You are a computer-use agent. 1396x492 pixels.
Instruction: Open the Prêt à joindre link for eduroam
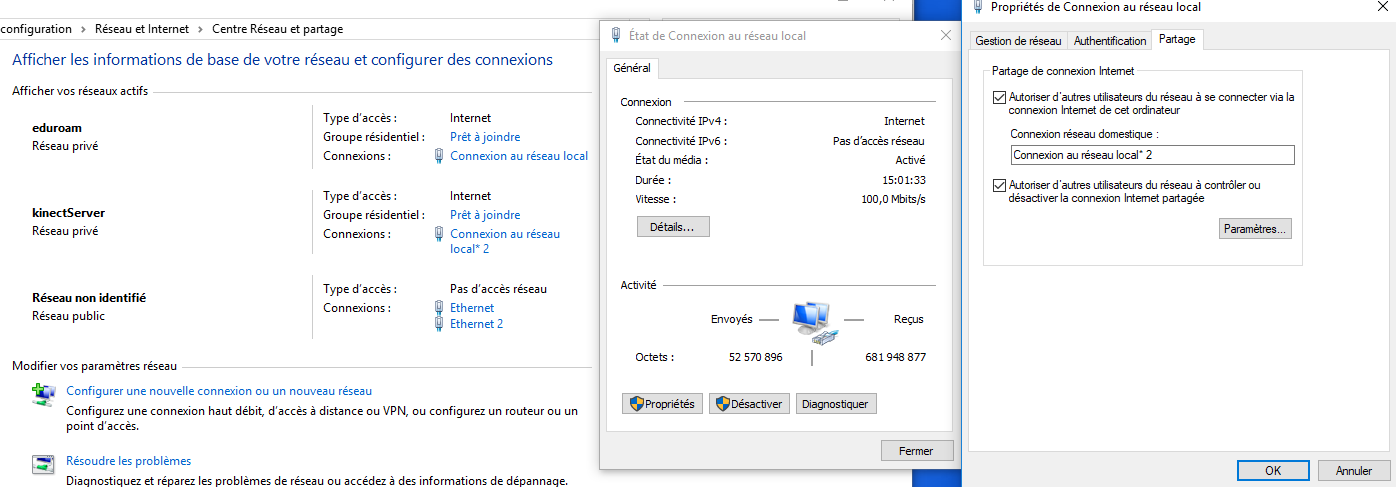coord(485,137)
